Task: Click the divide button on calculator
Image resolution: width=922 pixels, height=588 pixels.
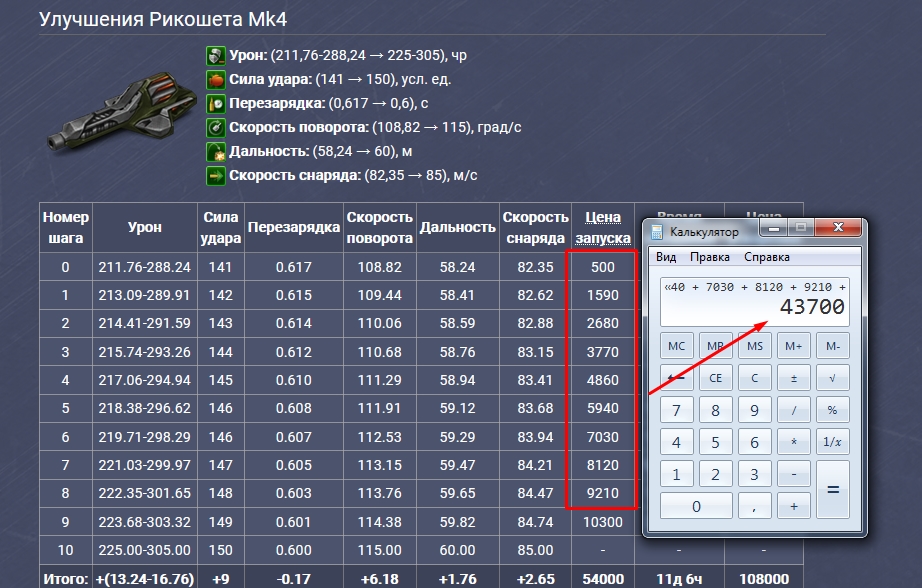Action: (x=793, y=410)
